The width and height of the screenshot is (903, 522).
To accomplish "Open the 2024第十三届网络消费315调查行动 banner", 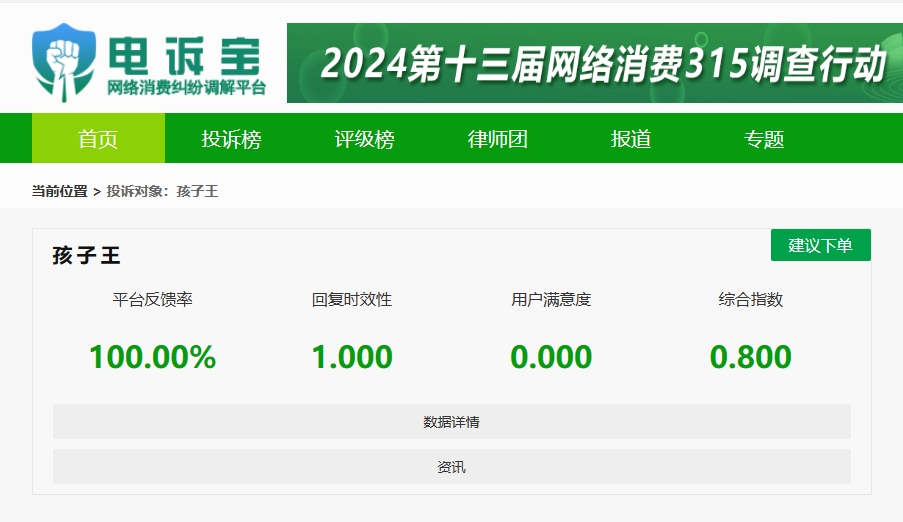I will tap(595, 63).
